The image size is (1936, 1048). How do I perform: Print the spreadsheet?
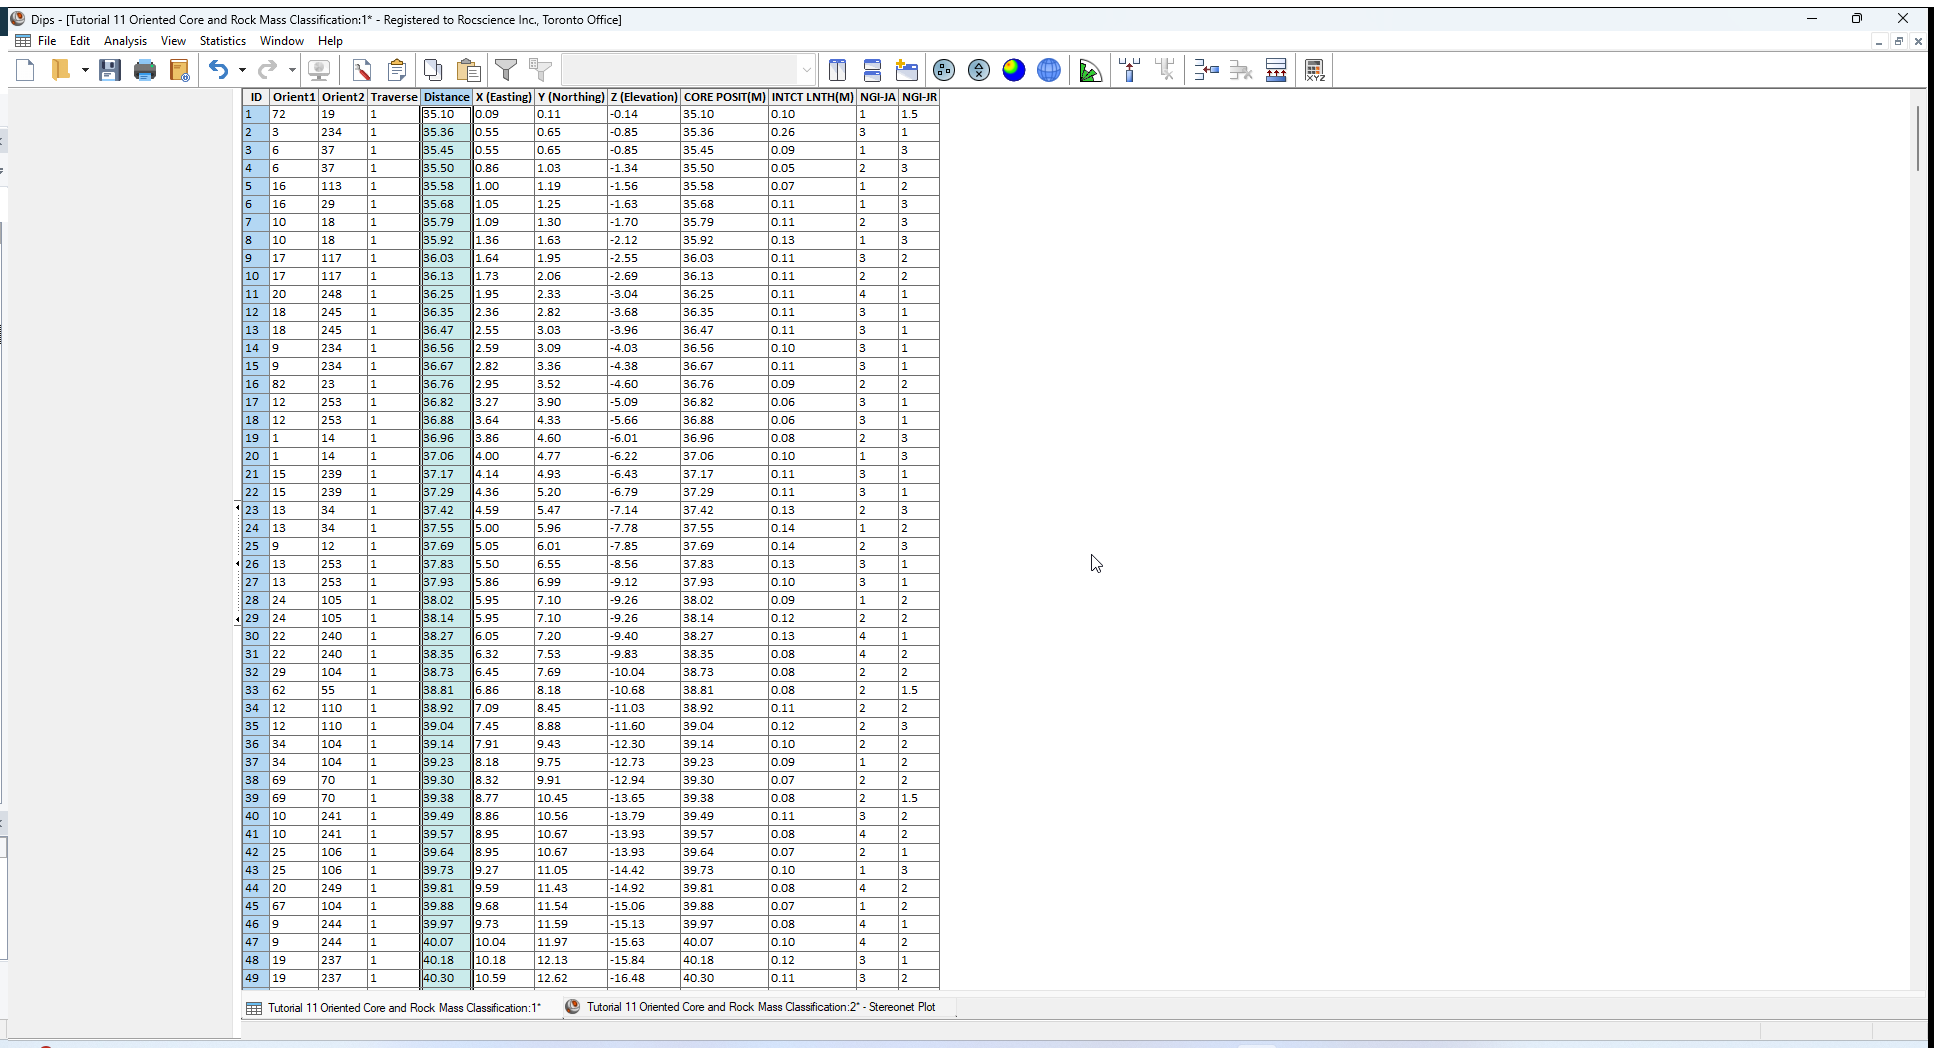point(145,70)
